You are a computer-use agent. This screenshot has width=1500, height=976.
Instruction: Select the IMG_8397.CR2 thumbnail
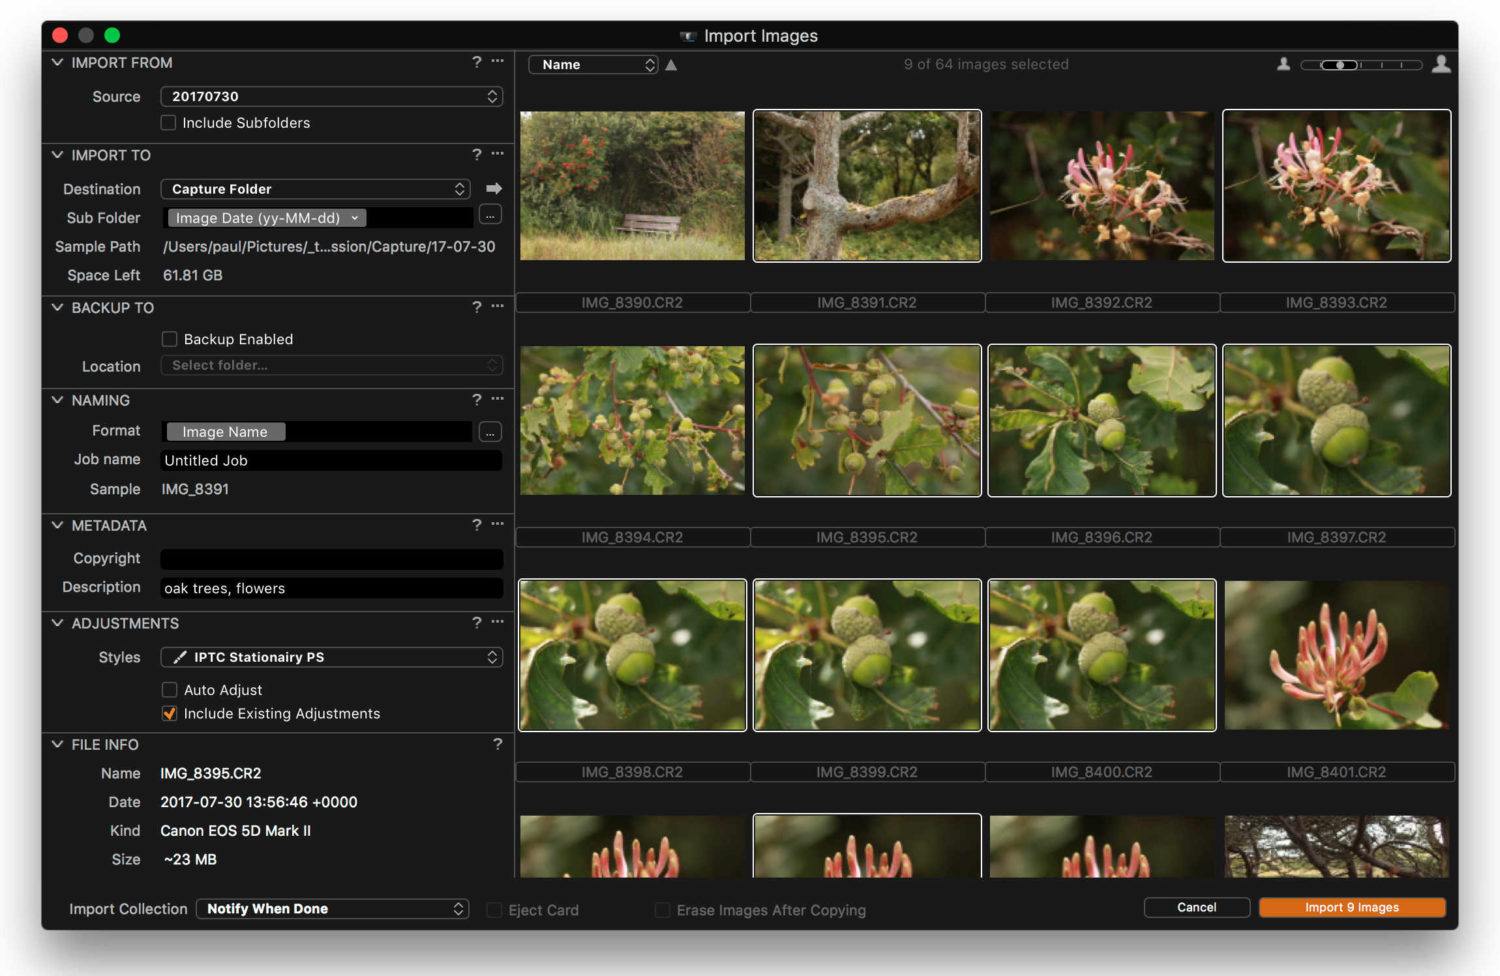(x=1336, y=420)
